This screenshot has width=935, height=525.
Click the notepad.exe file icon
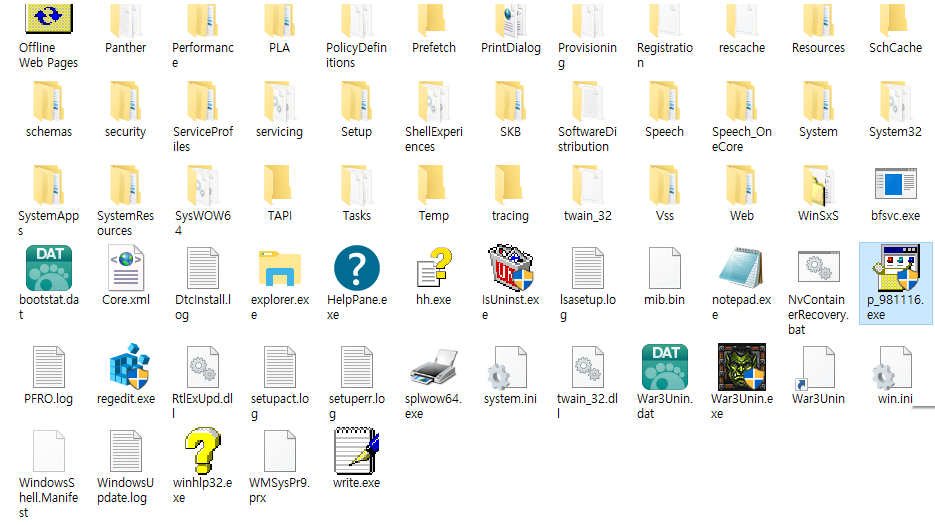point(741,268)
